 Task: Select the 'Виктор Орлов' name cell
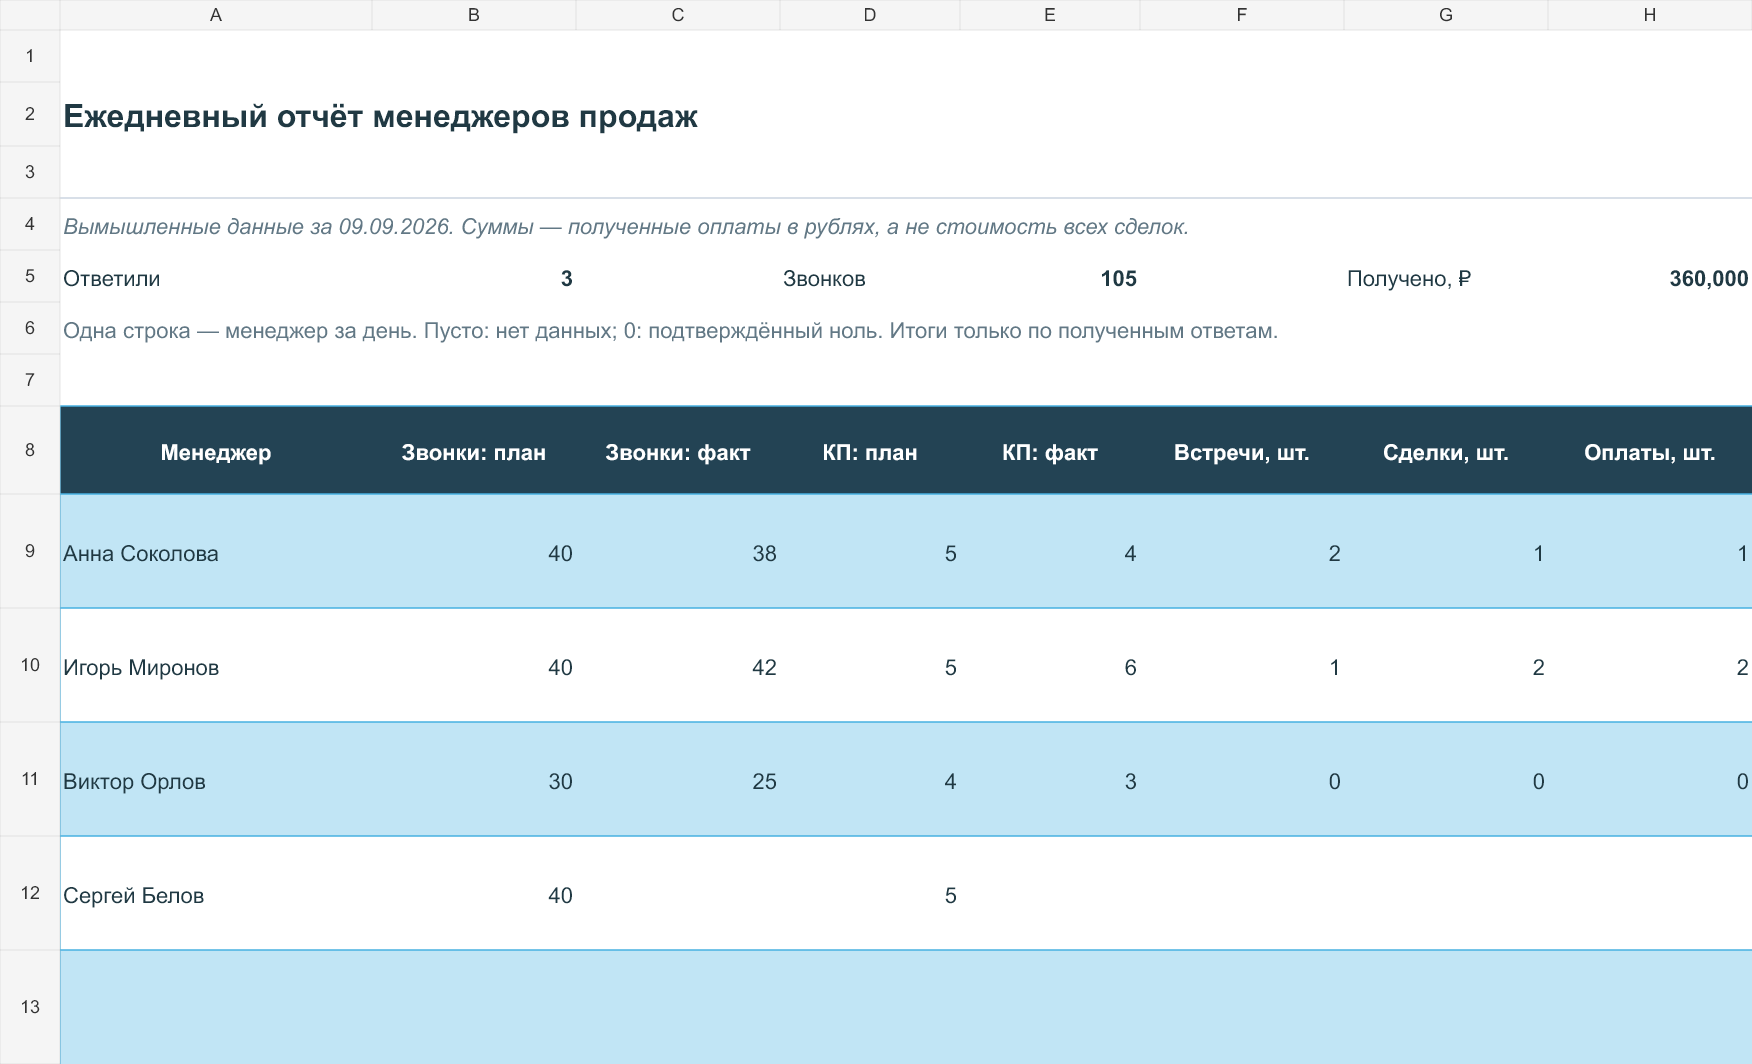pyautogui.click(x=216, y=780)
